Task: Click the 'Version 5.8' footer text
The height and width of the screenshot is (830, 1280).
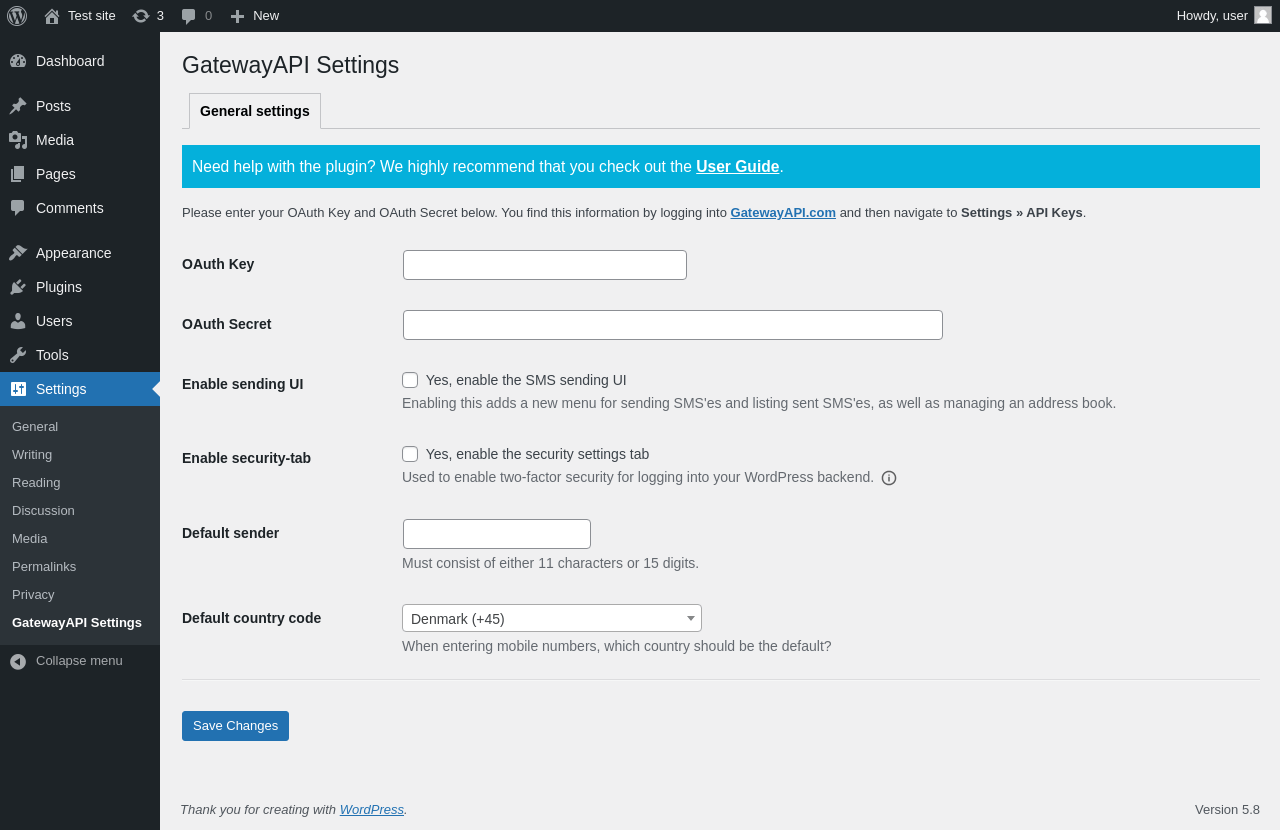Action: click(x=1227, y=810)
